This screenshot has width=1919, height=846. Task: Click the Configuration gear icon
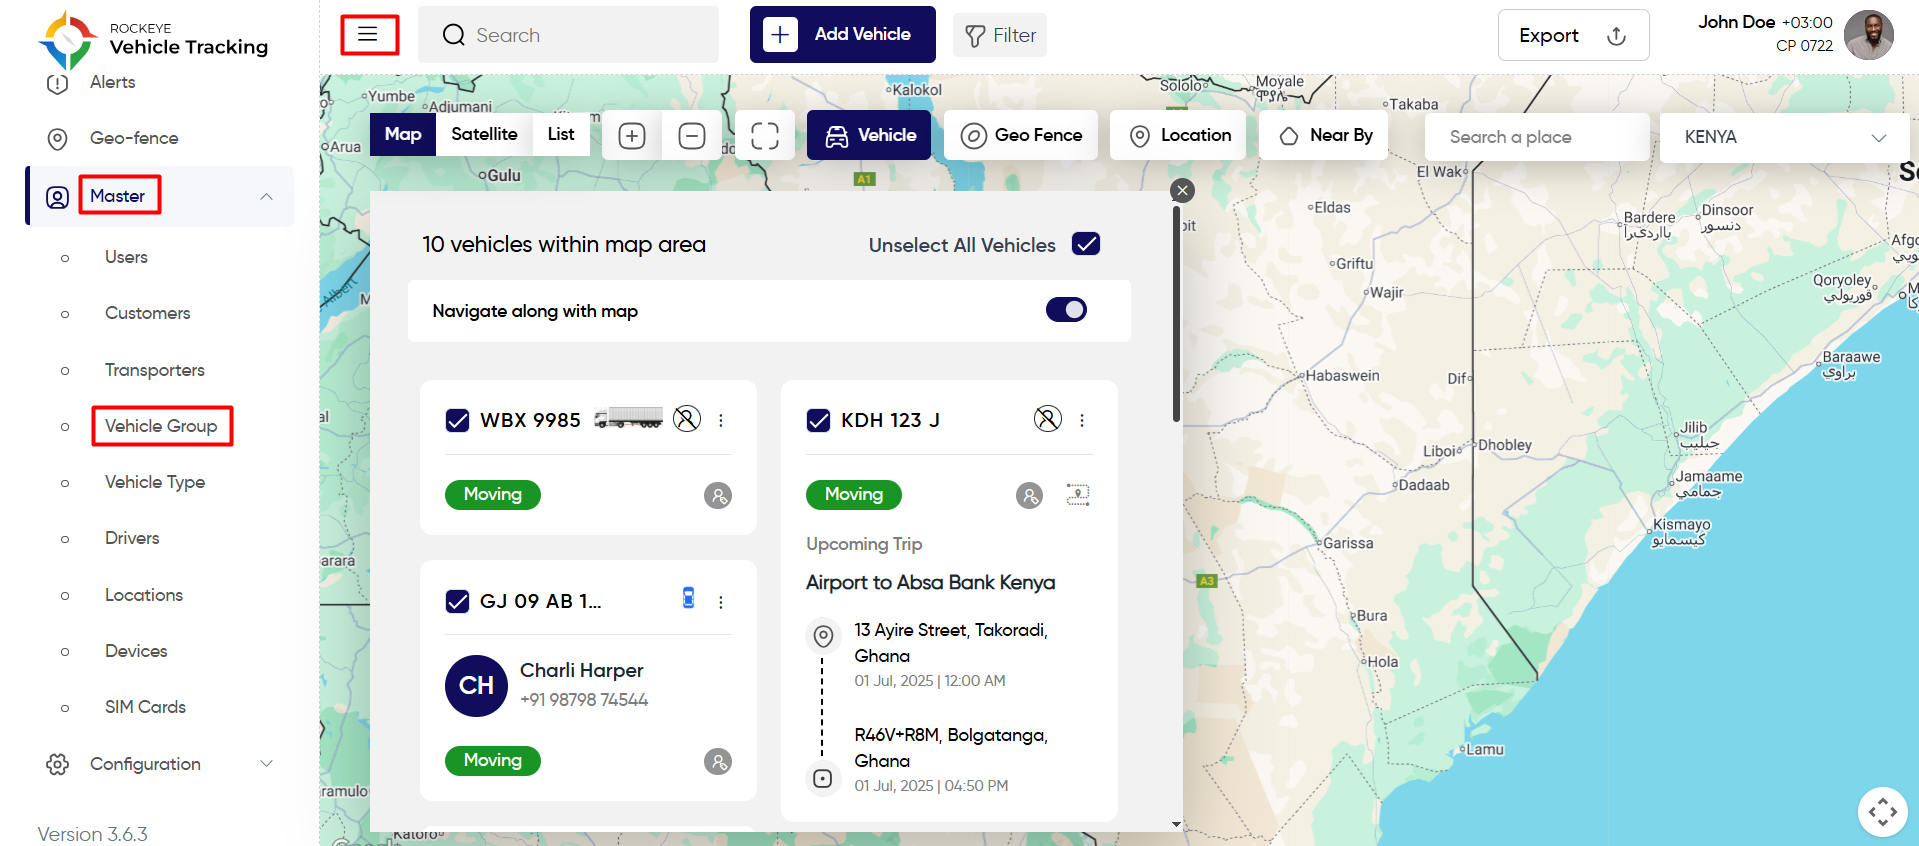[57, 764]
